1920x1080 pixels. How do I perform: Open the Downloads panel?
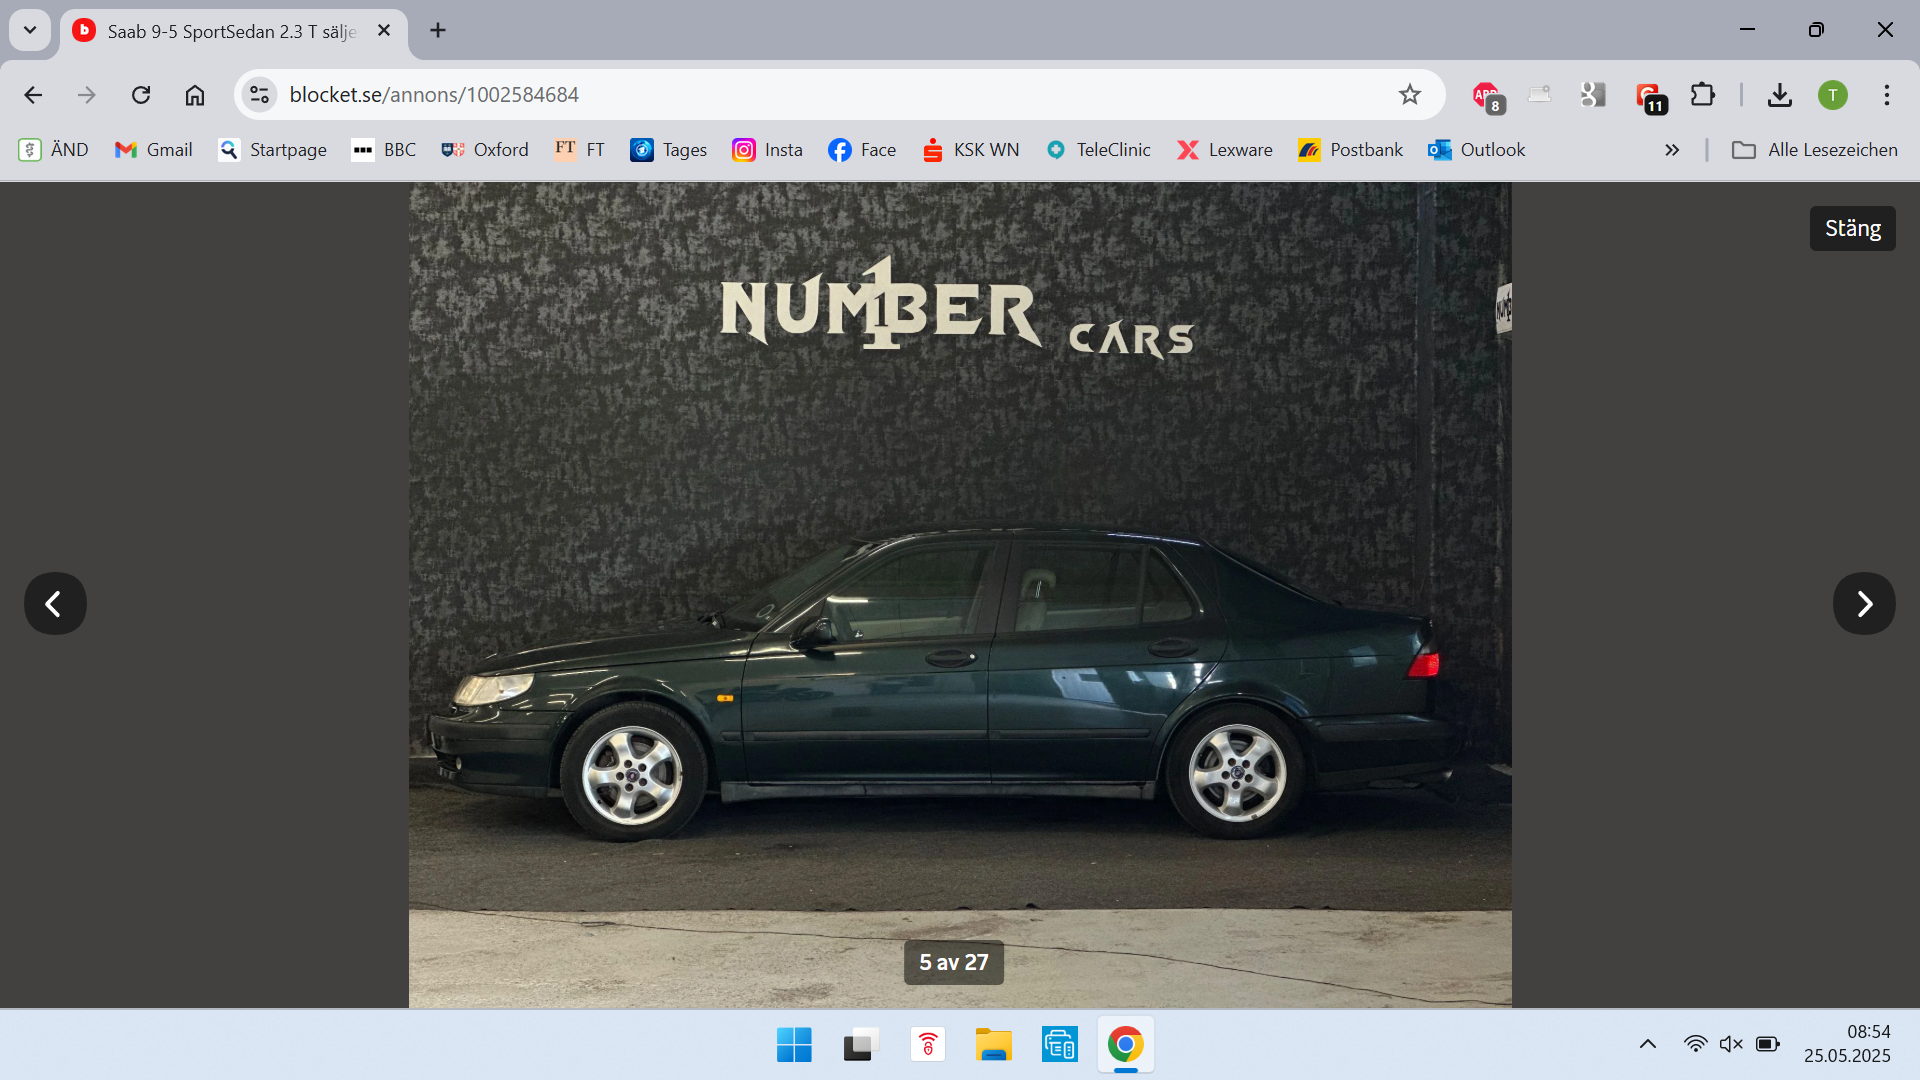click(x=1780, y=95)
